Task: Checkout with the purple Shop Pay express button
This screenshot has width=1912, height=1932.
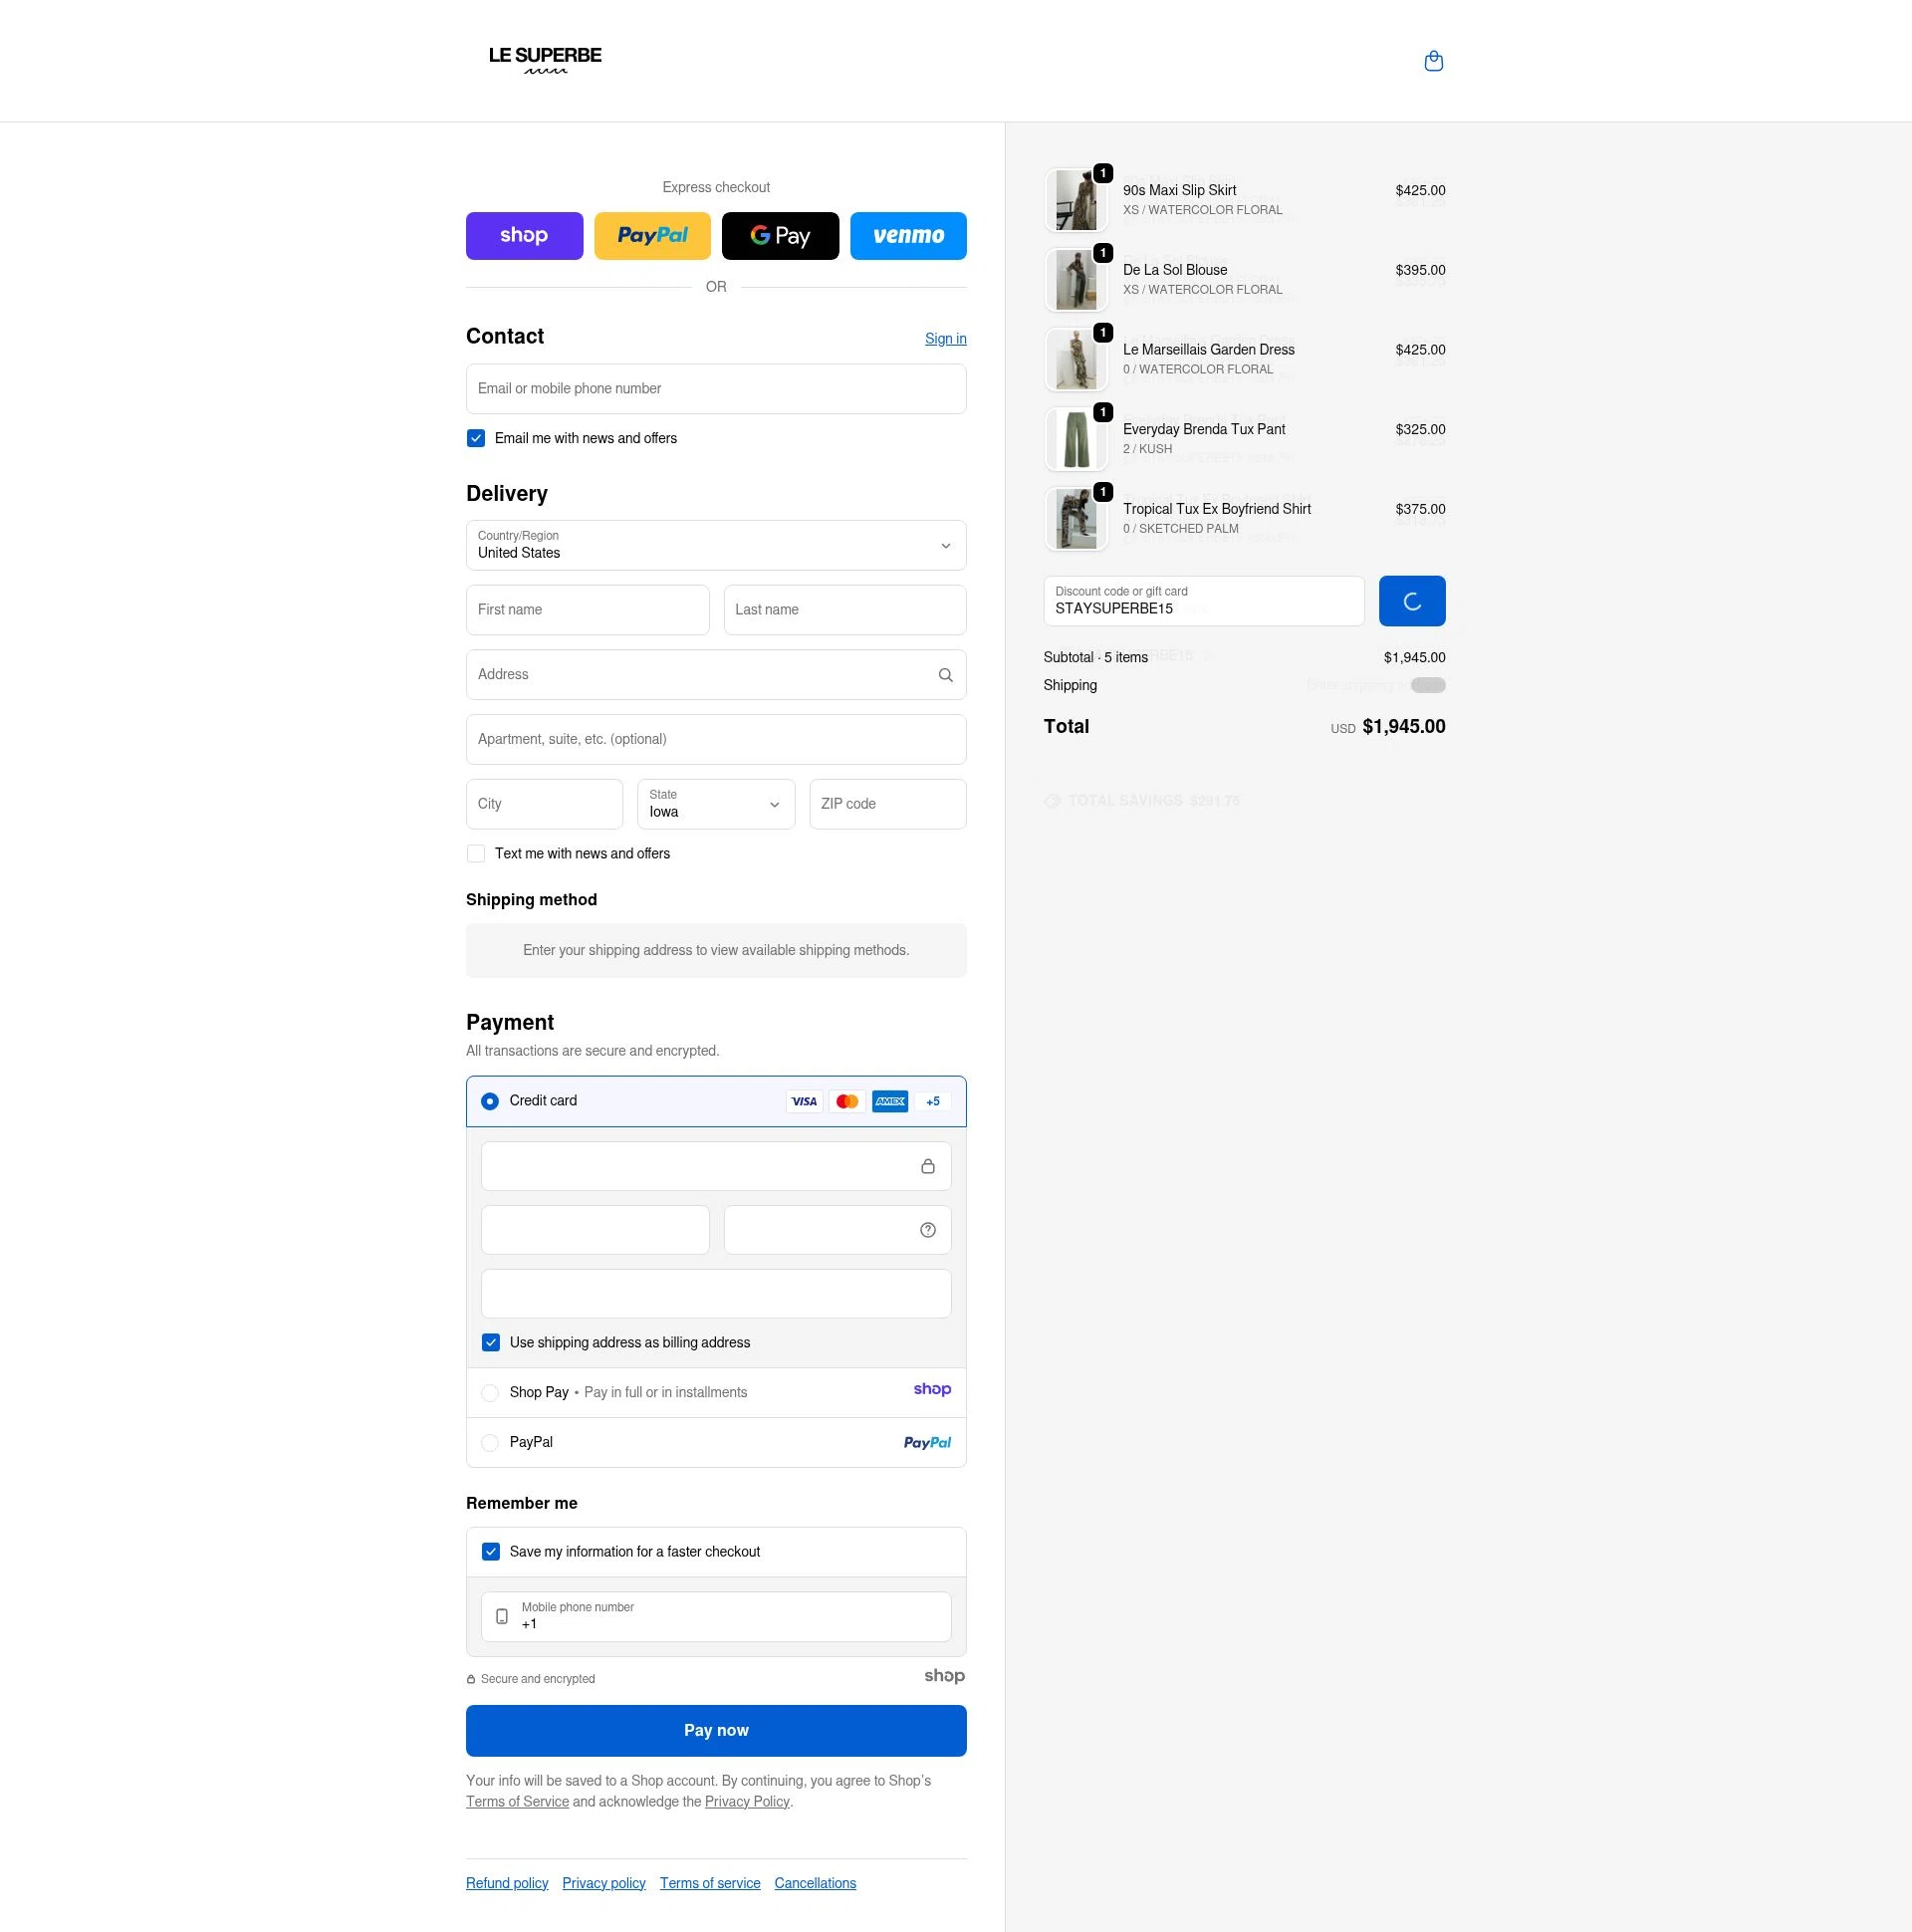Action: [524, 235]
